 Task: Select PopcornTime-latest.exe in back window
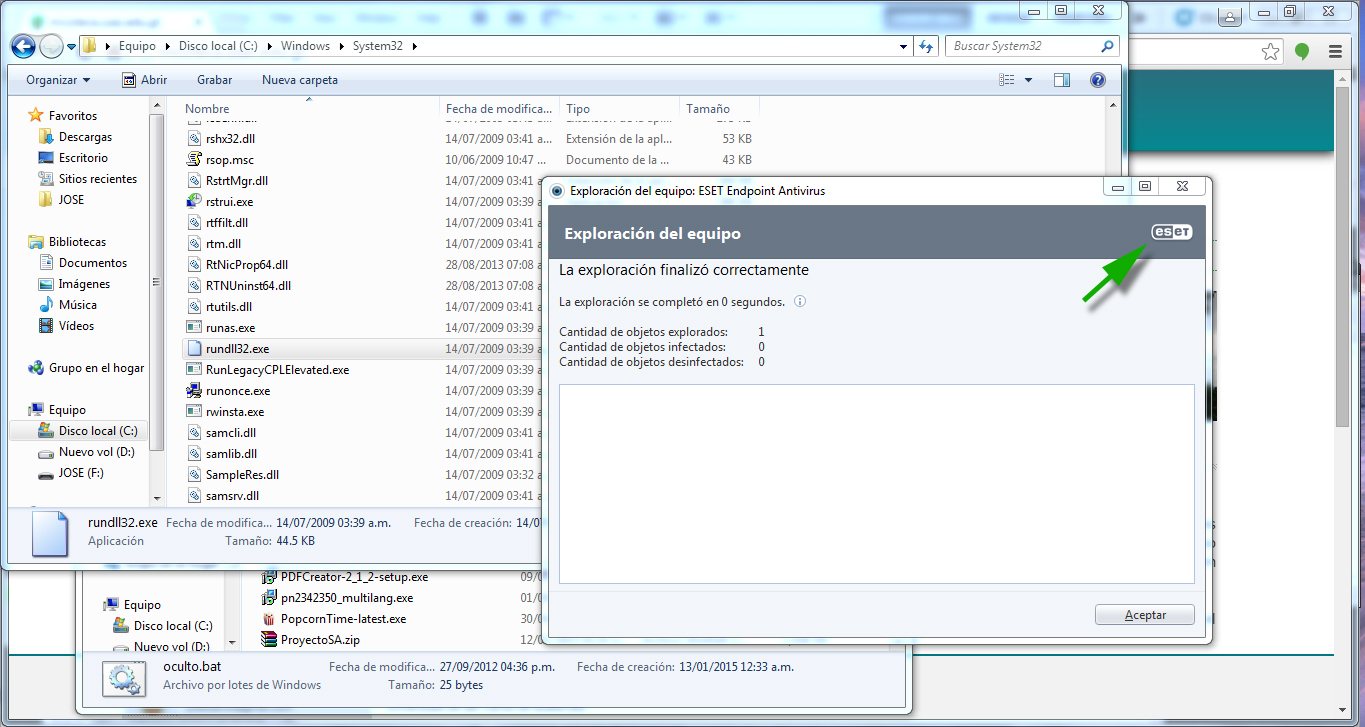click(343, 619)
